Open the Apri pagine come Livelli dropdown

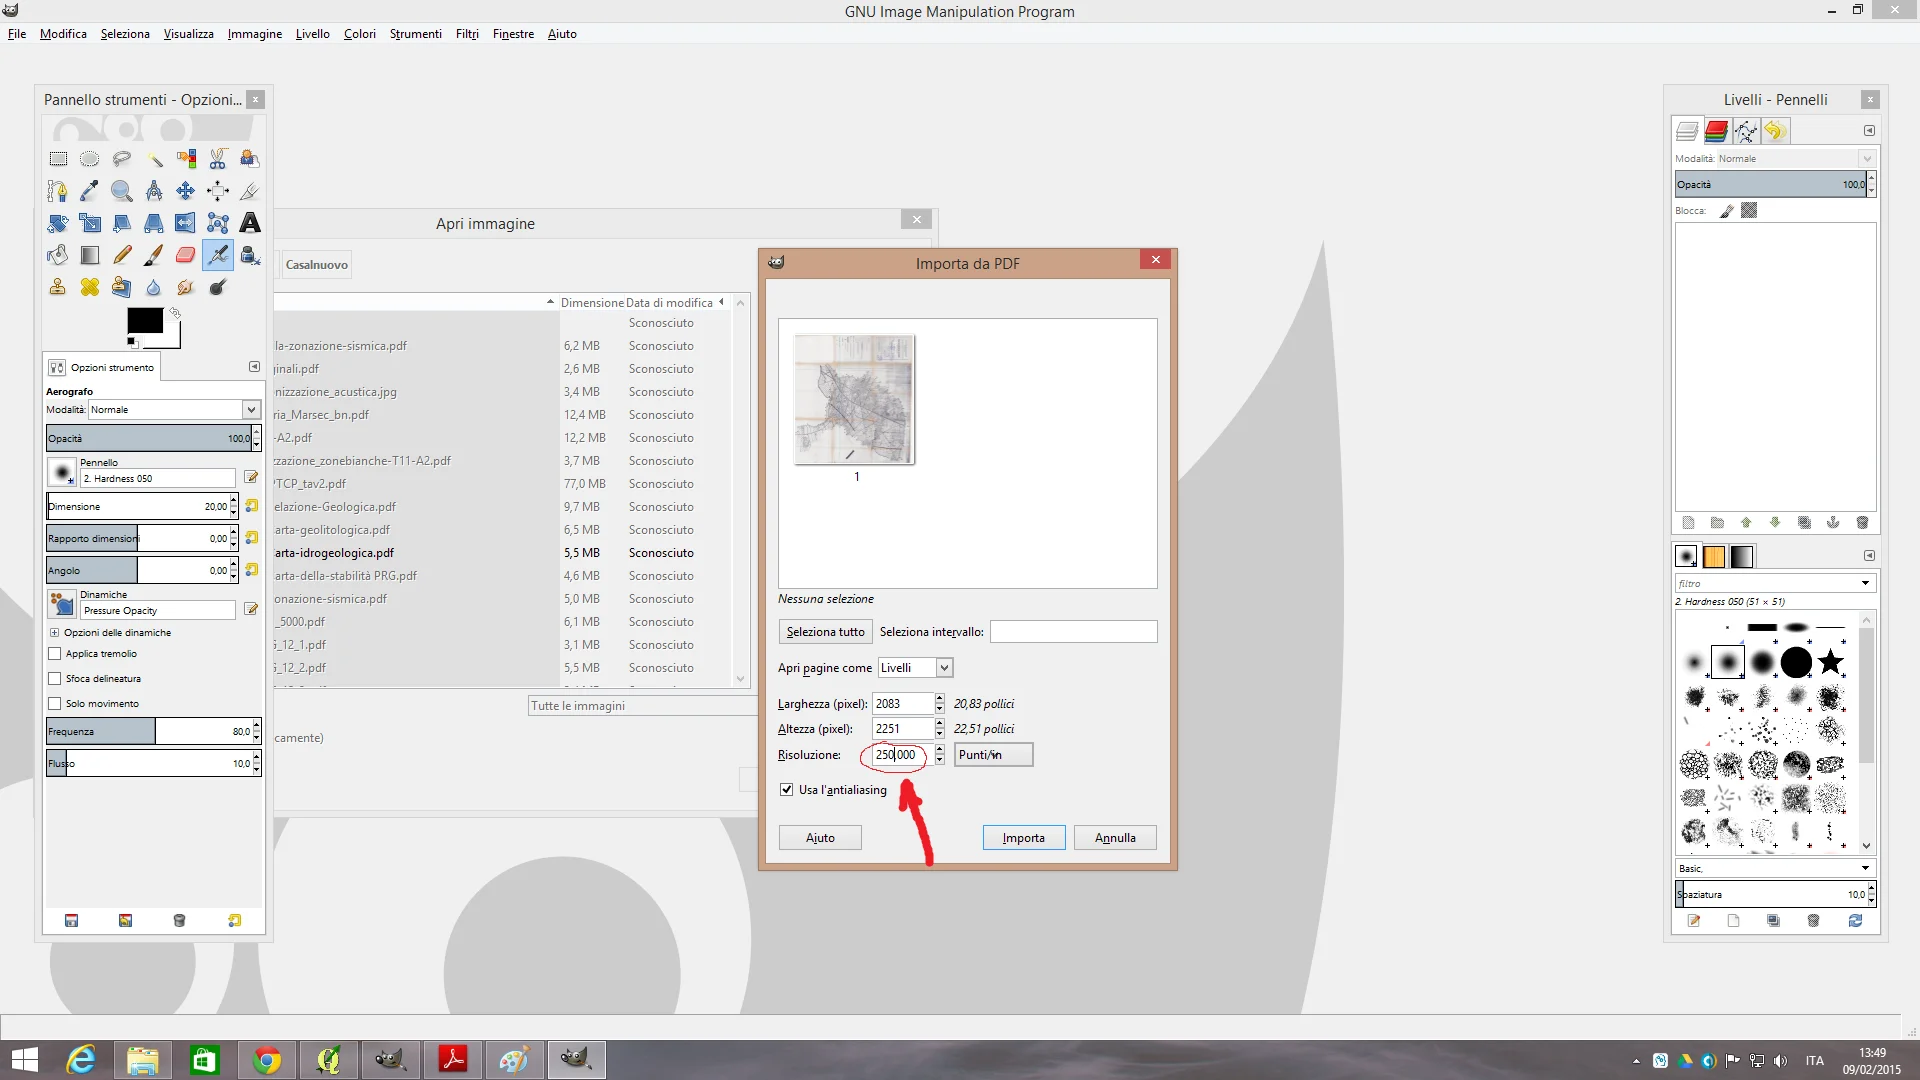tap(915, 667)
